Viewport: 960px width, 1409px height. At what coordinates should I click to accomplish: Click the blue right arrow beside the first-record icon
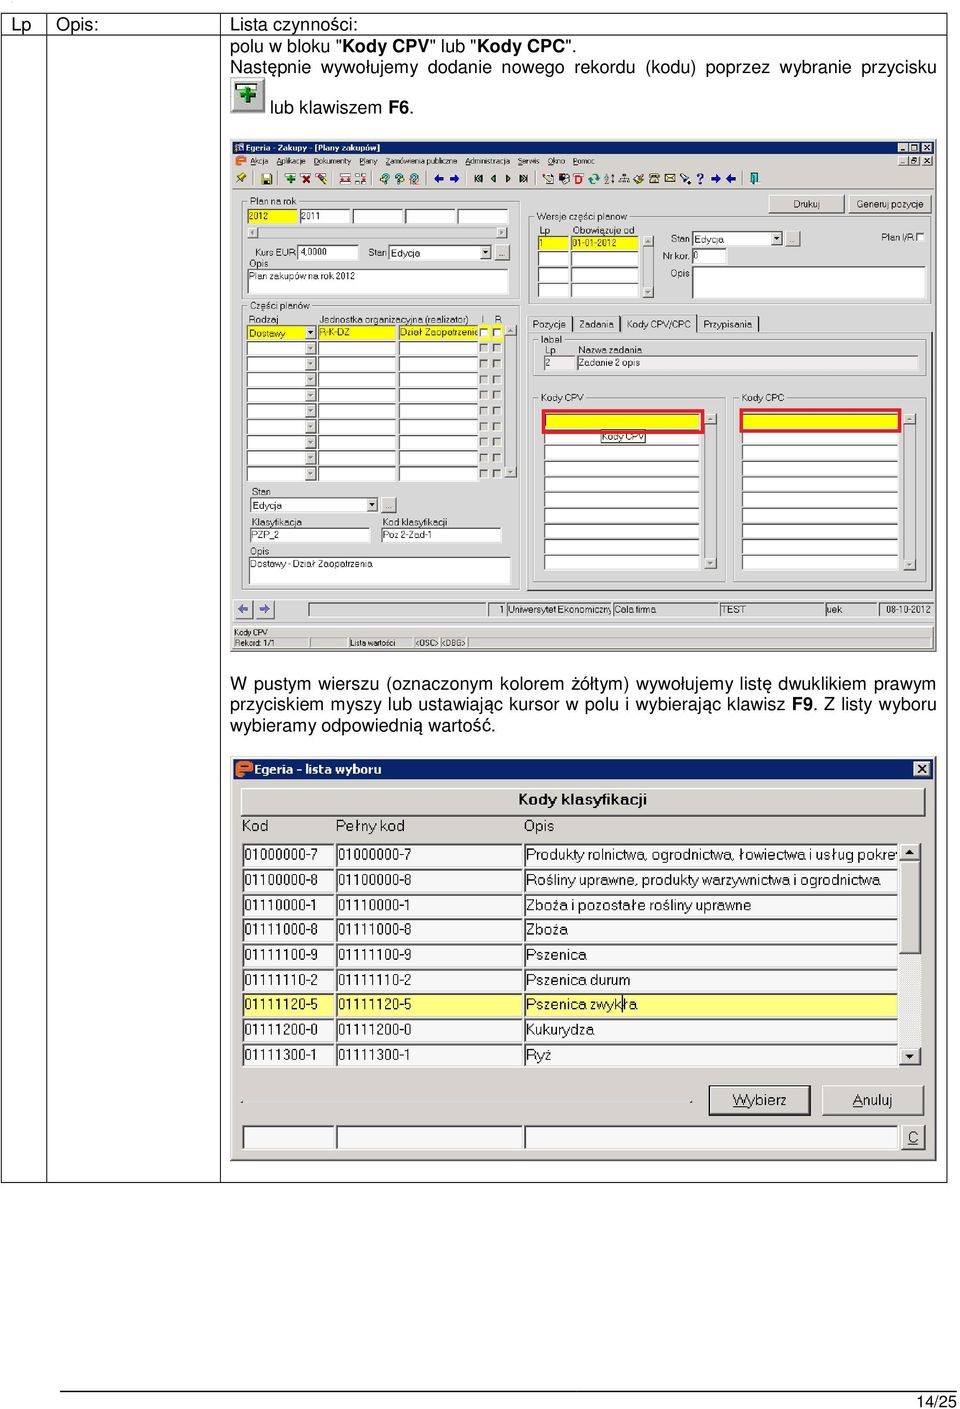(x=454, y=179)
